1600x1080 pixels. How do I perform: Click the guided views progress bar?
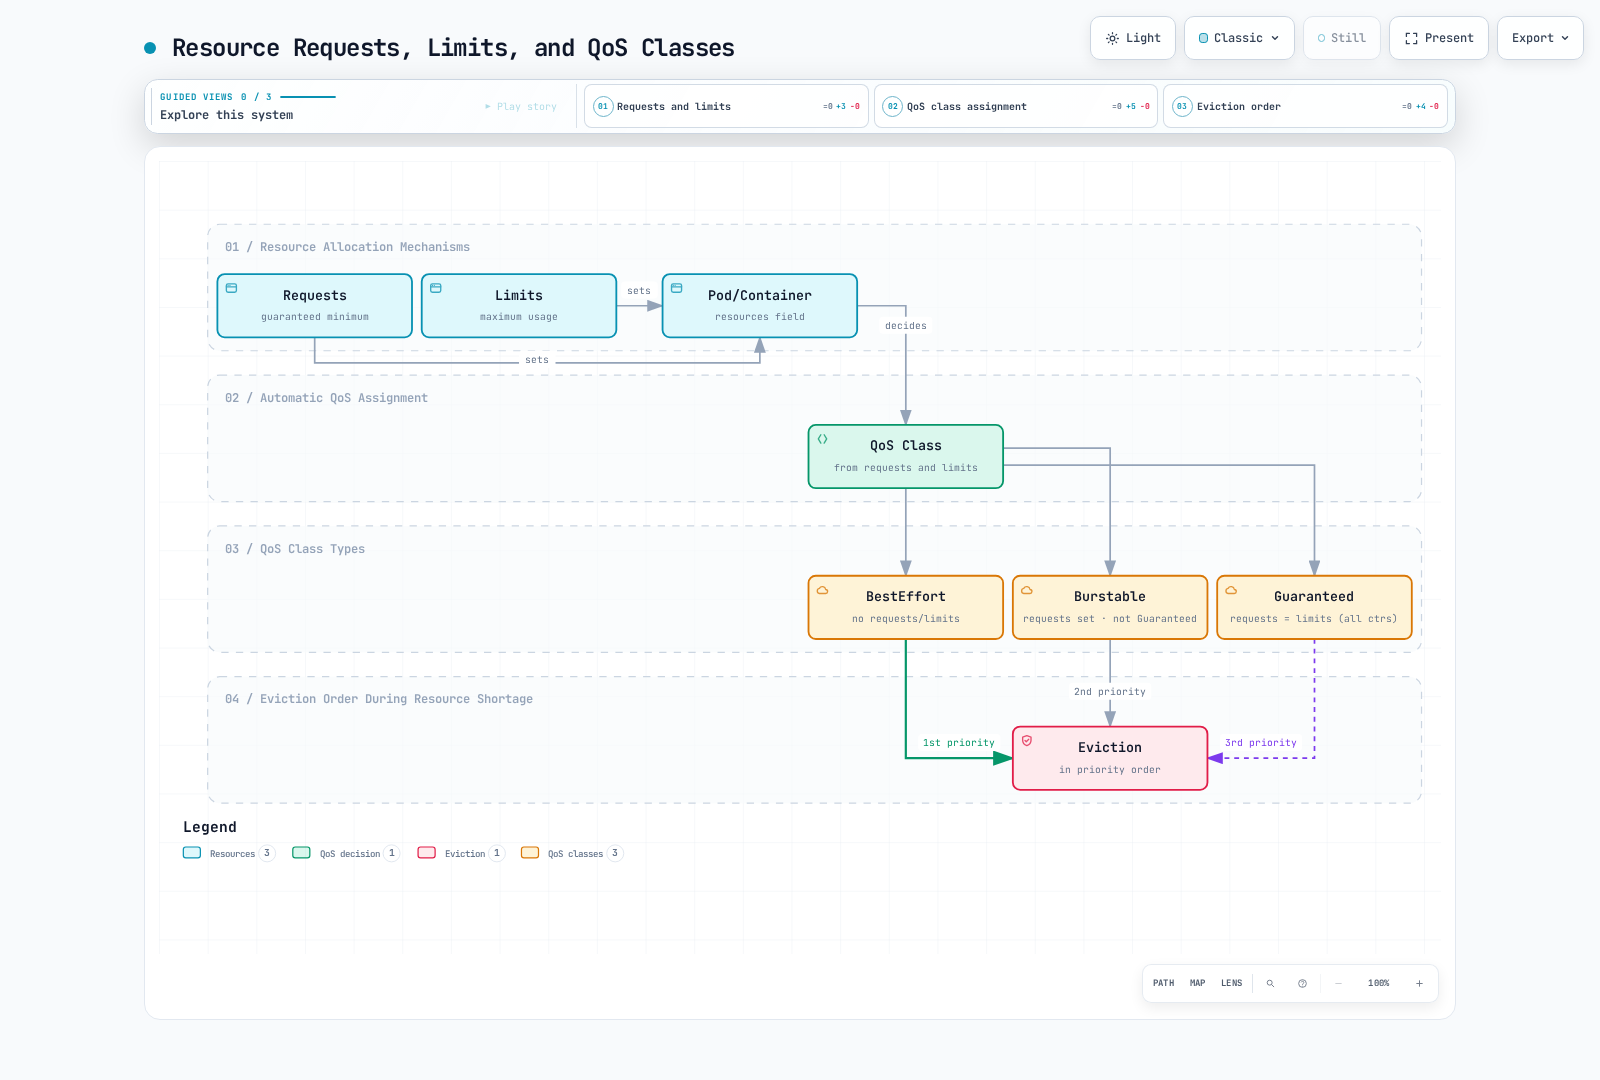click(308, 97)
